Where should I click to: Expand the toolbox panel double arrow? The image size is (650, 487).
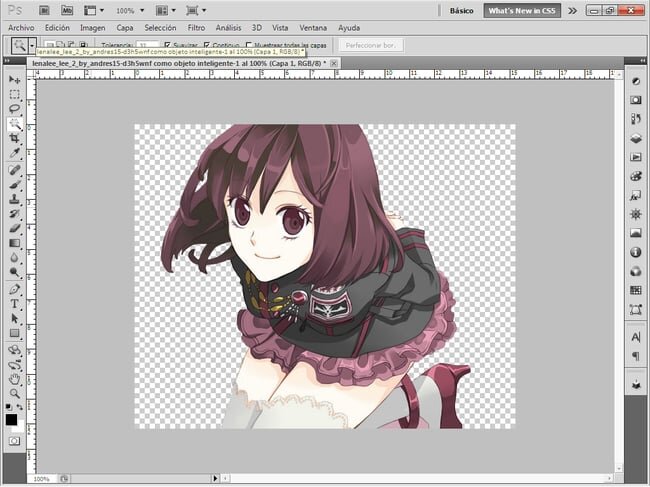pyautogui.click(x=7, y=61)
